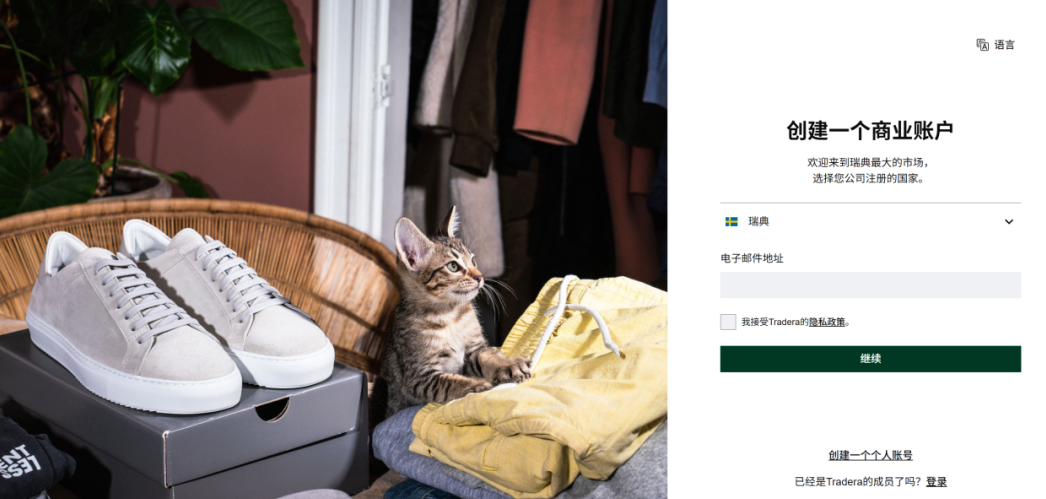The height and width of the screenshot is (499, 1046).
Task: Click the 欢迎来到瑞典最大的市场 welcome text
Action: click(x=868, y=162)
